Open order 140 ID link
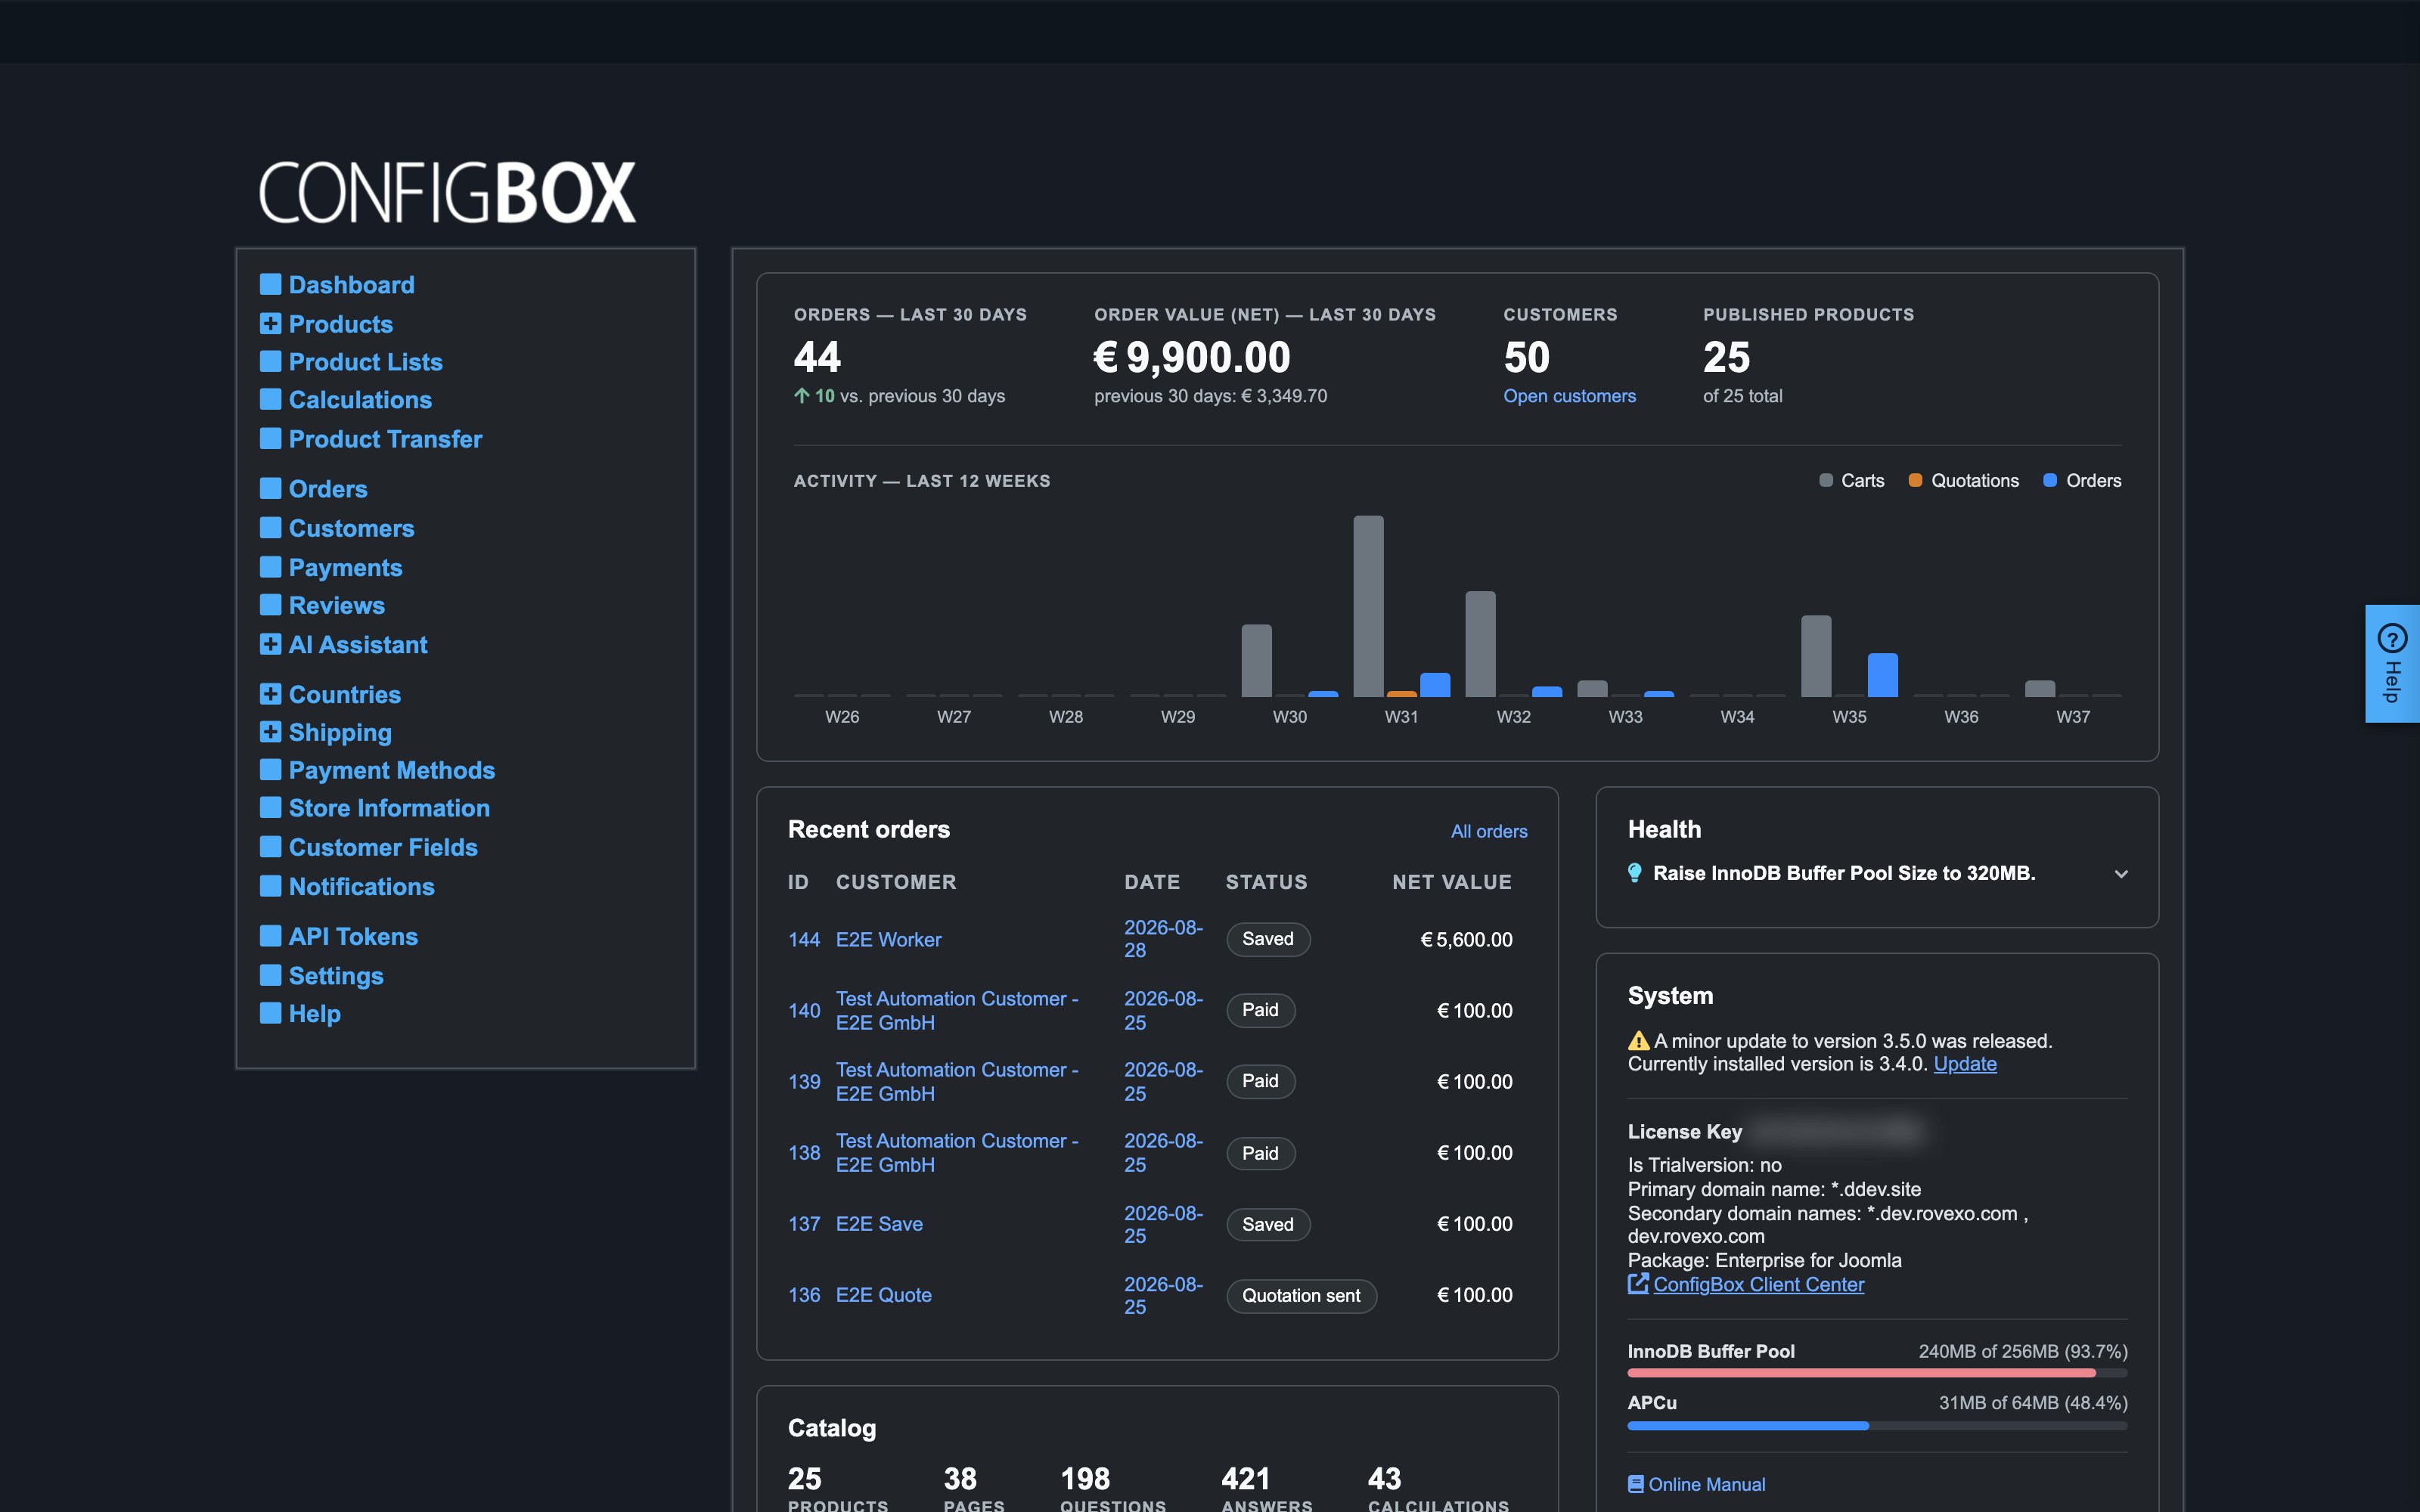The image size is (2420, 1512). 804,1011
